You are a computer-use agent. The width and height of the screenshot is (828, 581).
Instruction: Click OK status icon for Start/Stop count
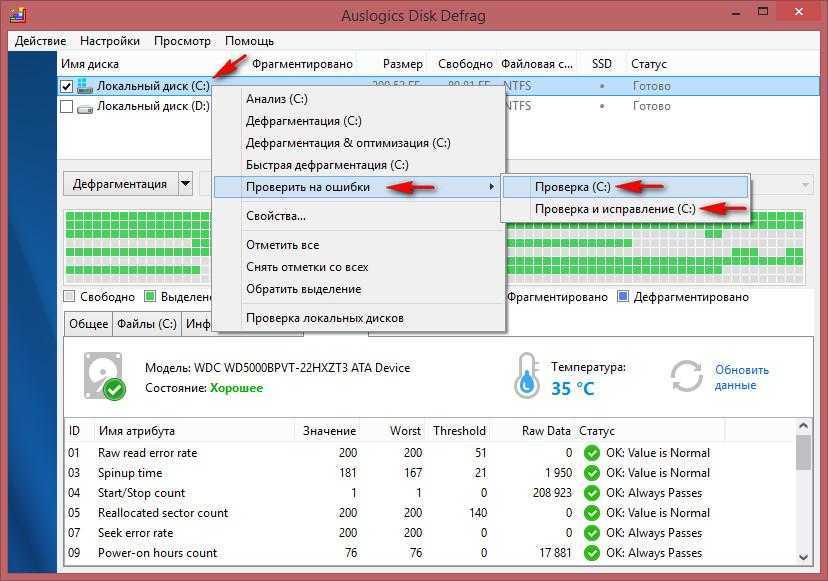592,493
